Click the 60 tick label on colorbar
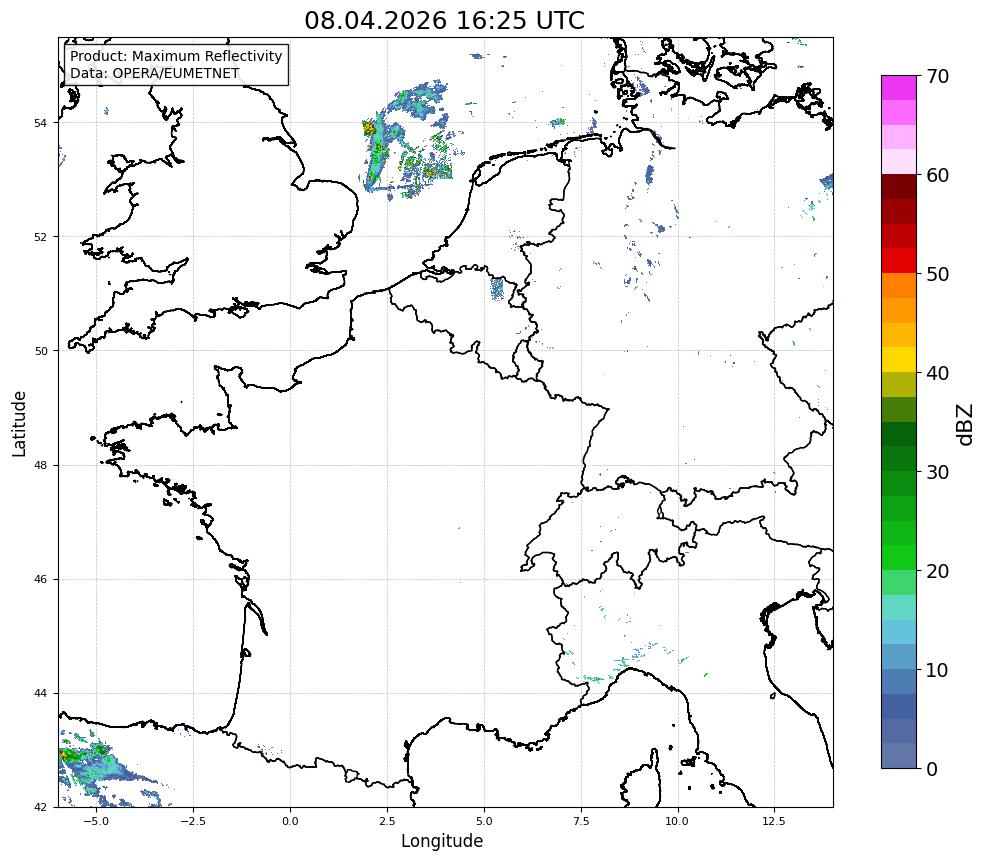This screenshot has height=860, width=985. (x=937, y=175)
